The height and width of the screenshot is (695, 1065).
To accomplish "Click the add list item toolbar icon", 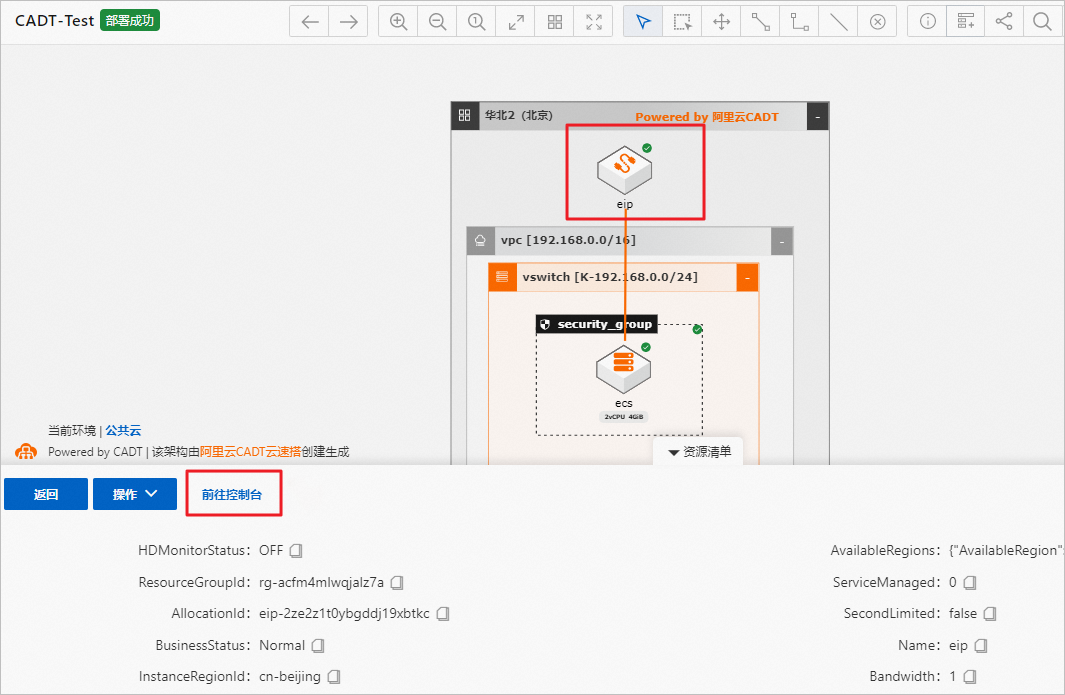I will click(x=966, y=22).
